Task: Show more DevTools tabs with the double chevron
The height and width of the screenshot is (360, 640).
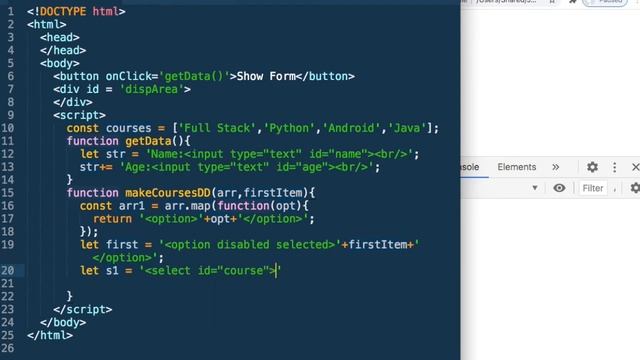Action: (556, 167)
